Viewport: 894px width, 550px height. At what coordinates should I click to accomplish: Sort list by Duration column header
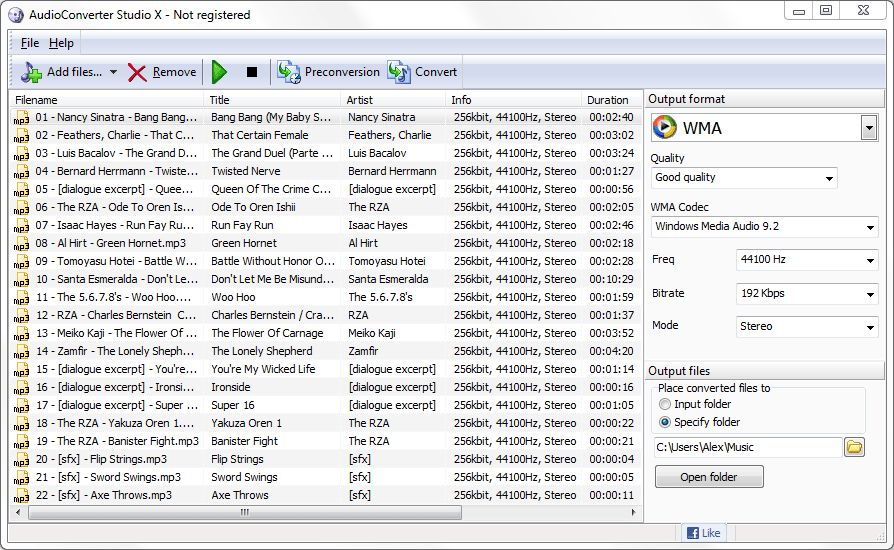coord(607,100)
